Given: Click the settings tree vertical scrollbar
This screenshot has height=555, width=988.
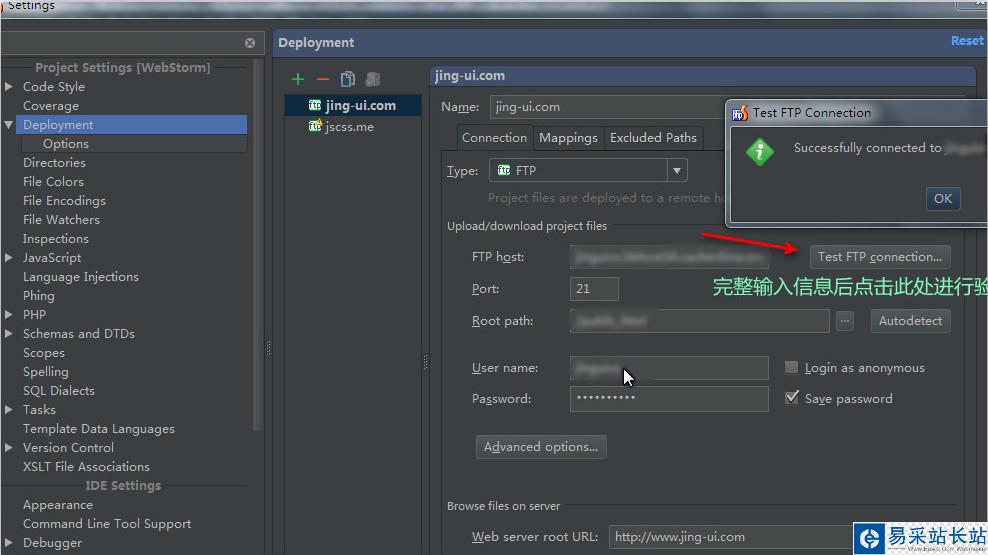Looking at the screenshot, I should click(257, 246).
